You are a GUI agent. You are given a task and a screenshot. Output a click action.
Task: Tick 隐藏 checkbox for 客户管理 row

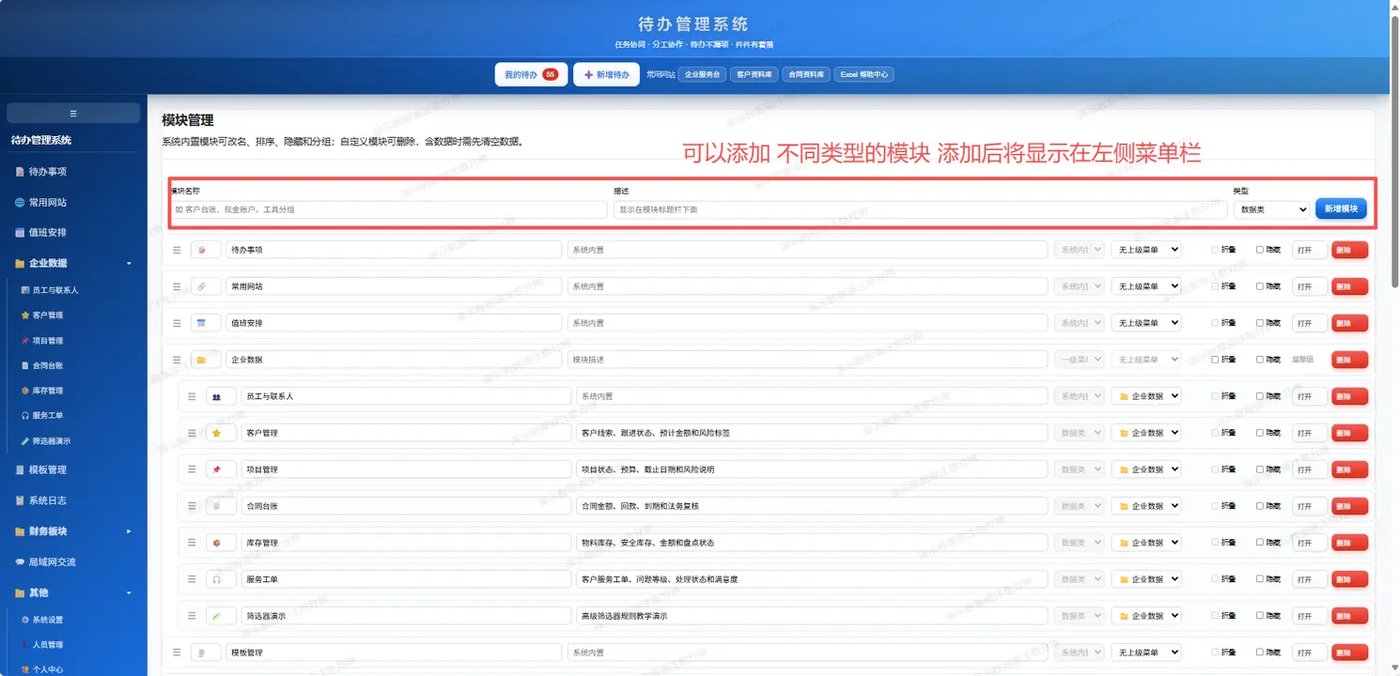tap(1260, 433)
